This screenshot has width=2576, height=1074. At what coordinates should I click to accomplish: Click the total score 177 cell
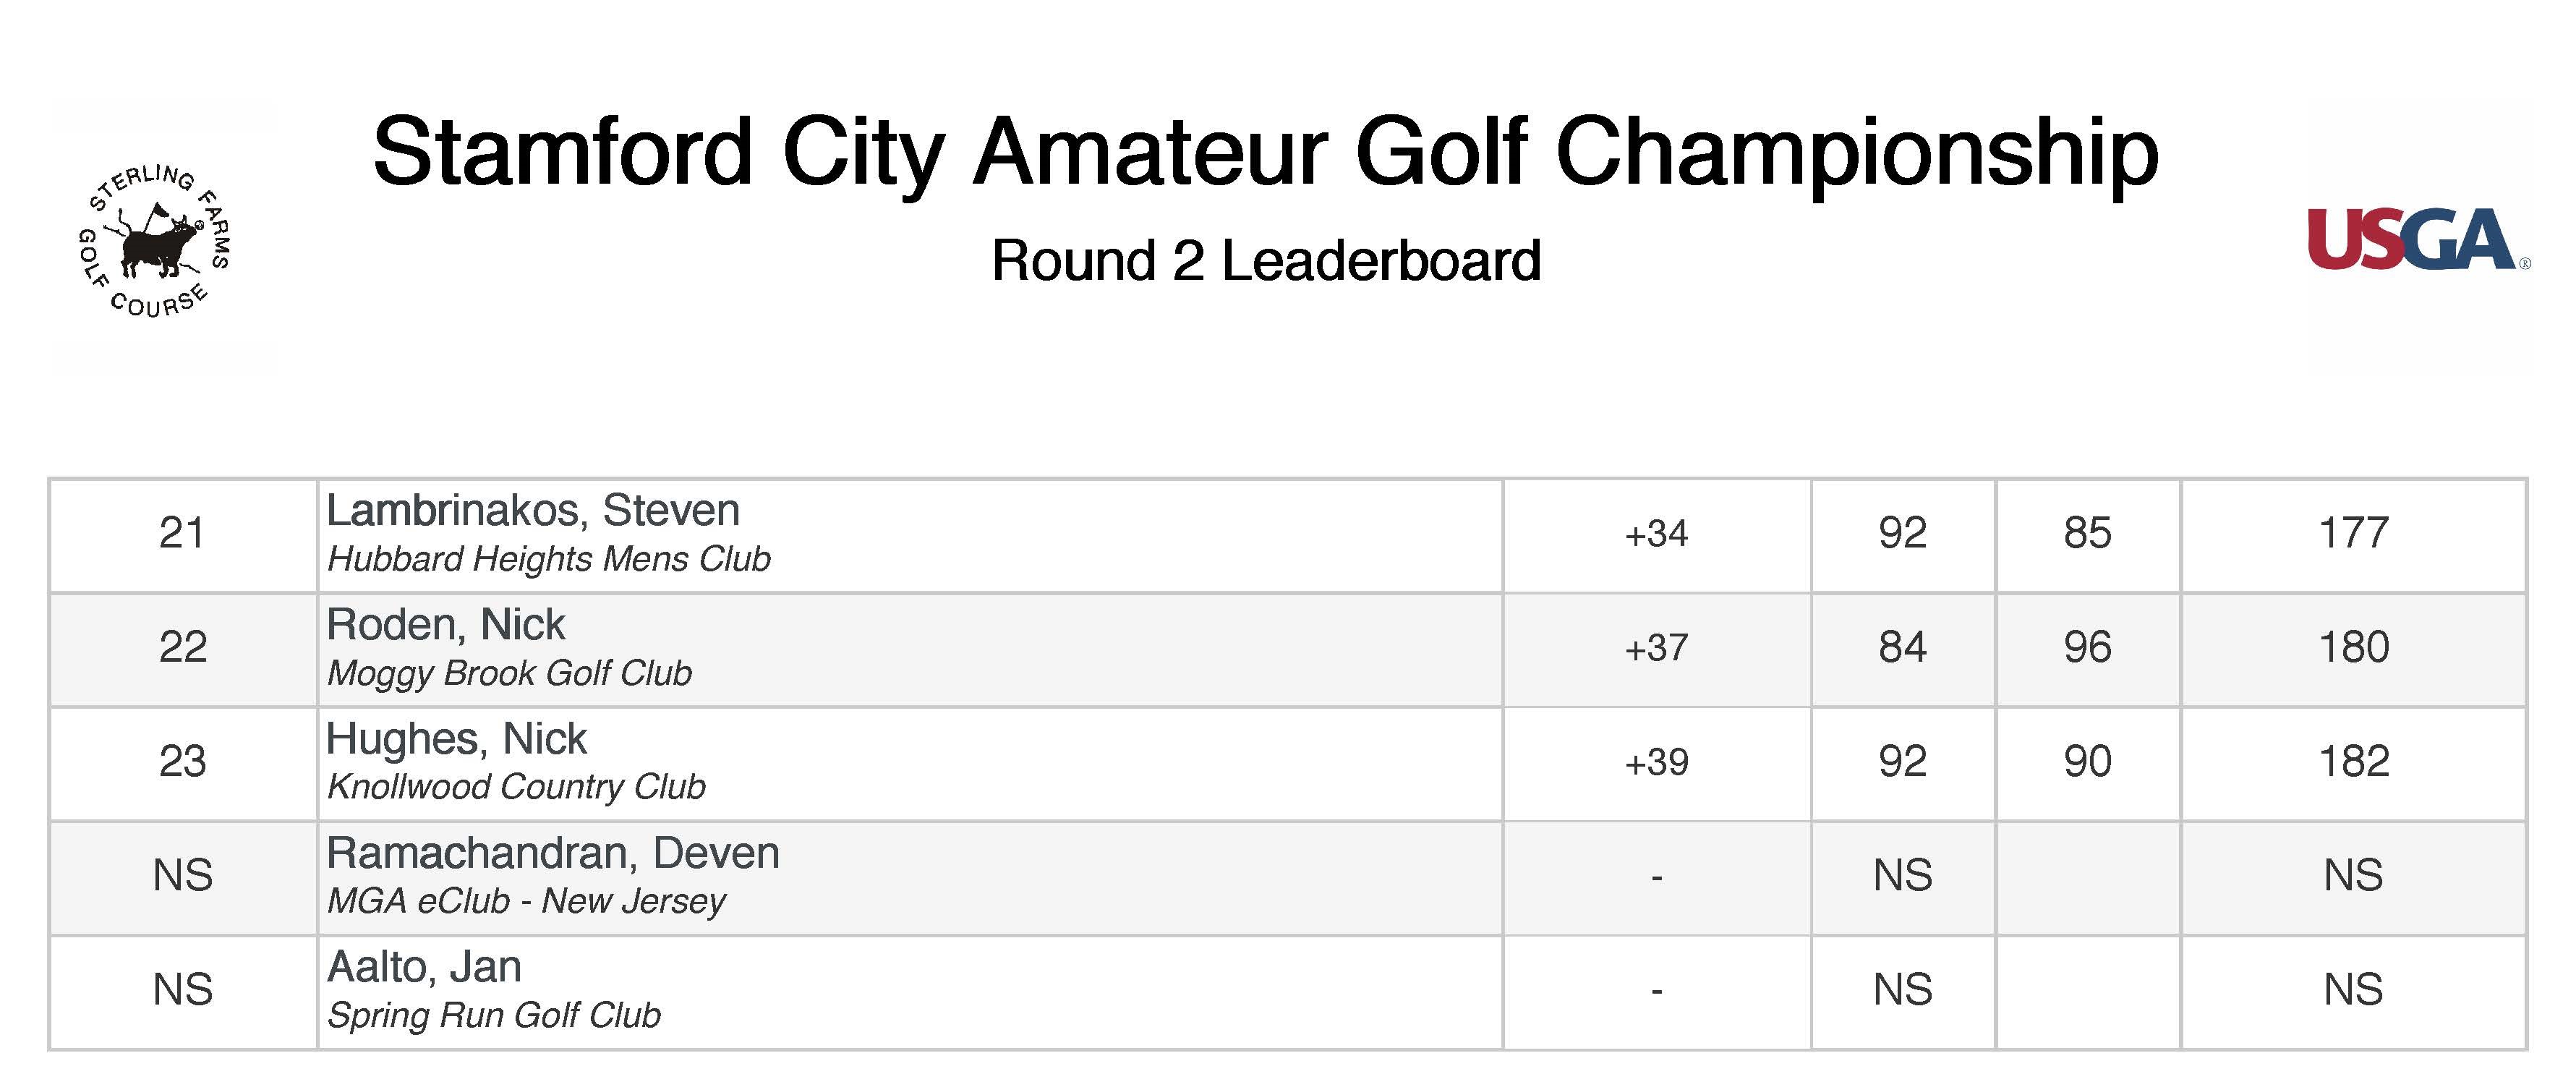[2354, 534]
